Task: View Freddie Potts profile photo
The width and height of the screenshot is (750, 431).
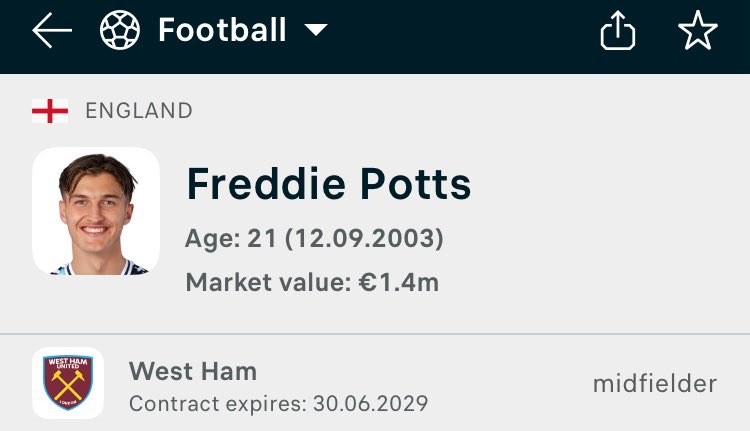Action: coord(96,211)
